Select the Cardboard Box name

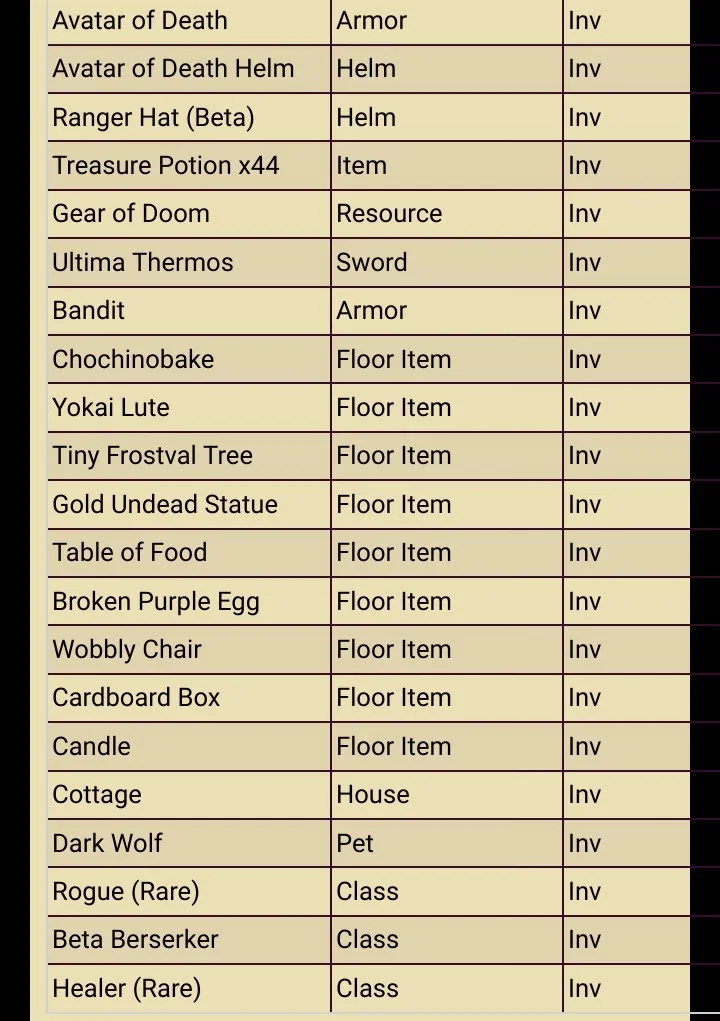tap(136, 698)
